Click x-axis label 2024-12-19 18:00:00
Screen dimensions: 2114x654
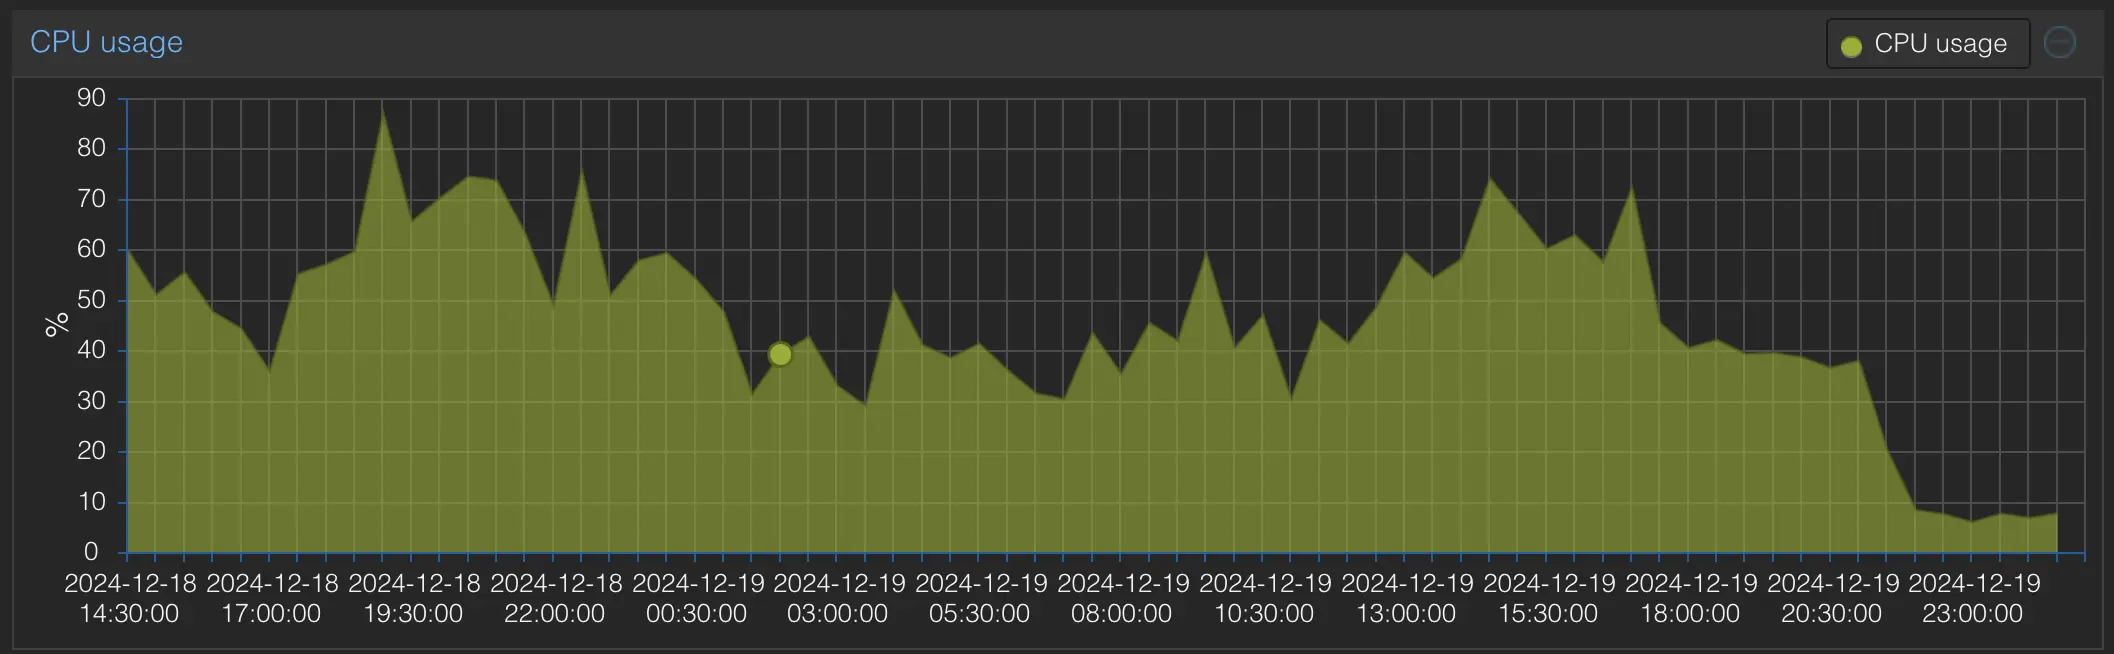click(1690, 598)
